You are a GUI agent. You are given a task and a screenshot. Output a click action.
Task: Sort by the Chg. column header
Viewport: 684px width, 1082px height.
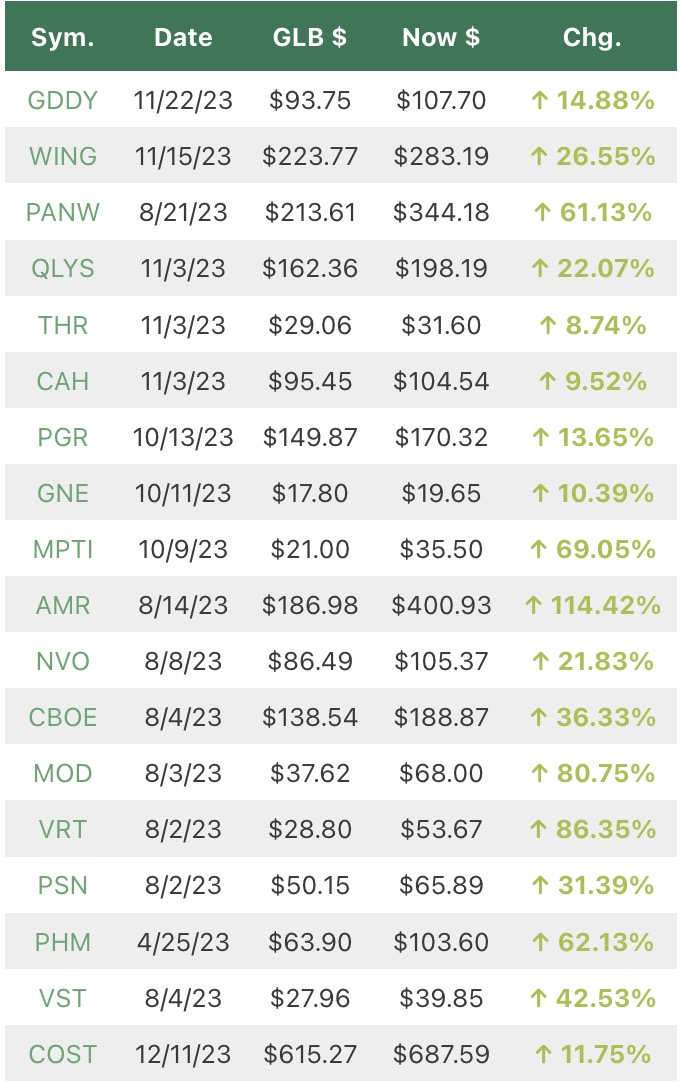(592, 37)
